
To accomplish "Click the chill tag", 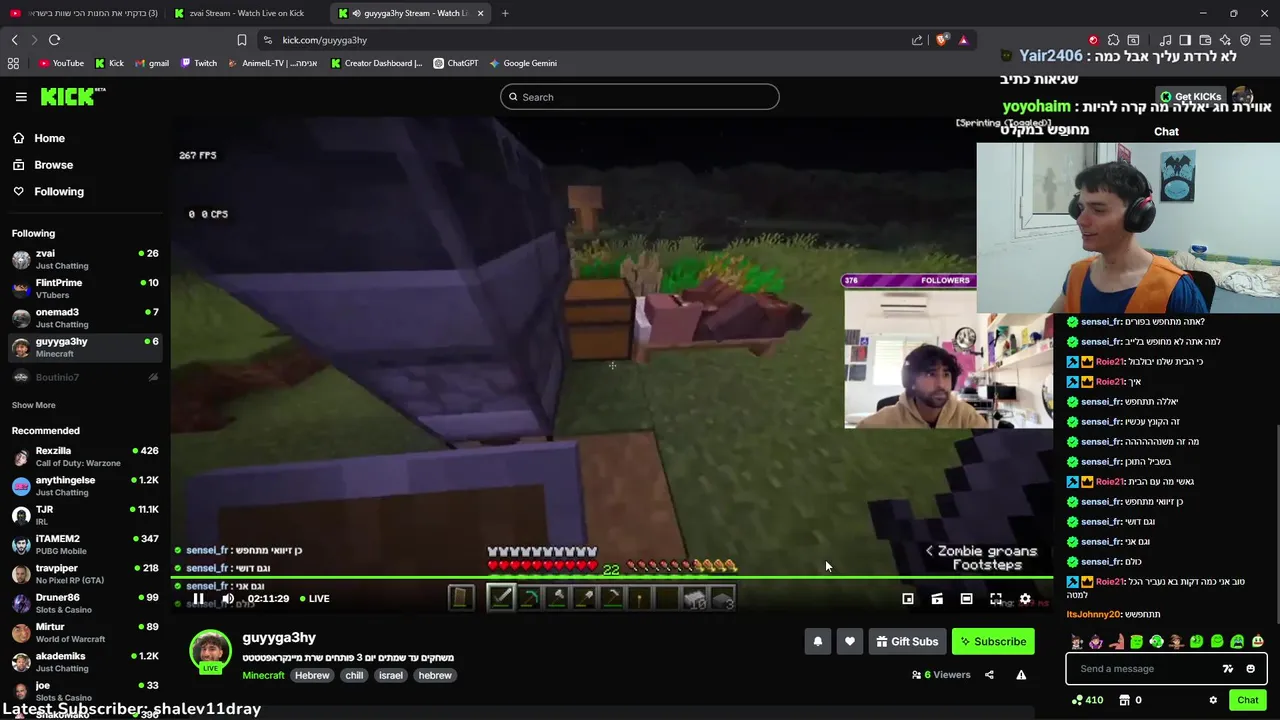I will [x=354, y=675].
